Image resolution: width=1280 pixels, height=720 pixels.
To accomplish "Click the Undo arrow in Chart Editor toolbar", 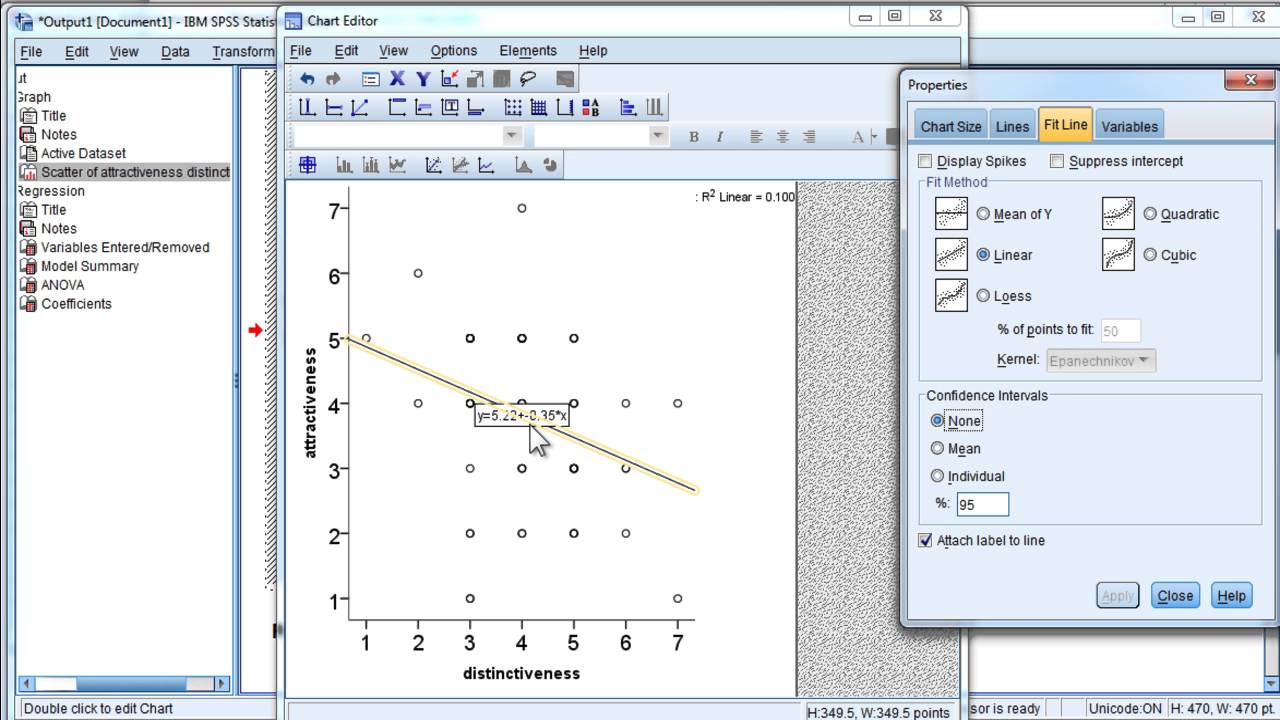I will [x=307, y=79].
